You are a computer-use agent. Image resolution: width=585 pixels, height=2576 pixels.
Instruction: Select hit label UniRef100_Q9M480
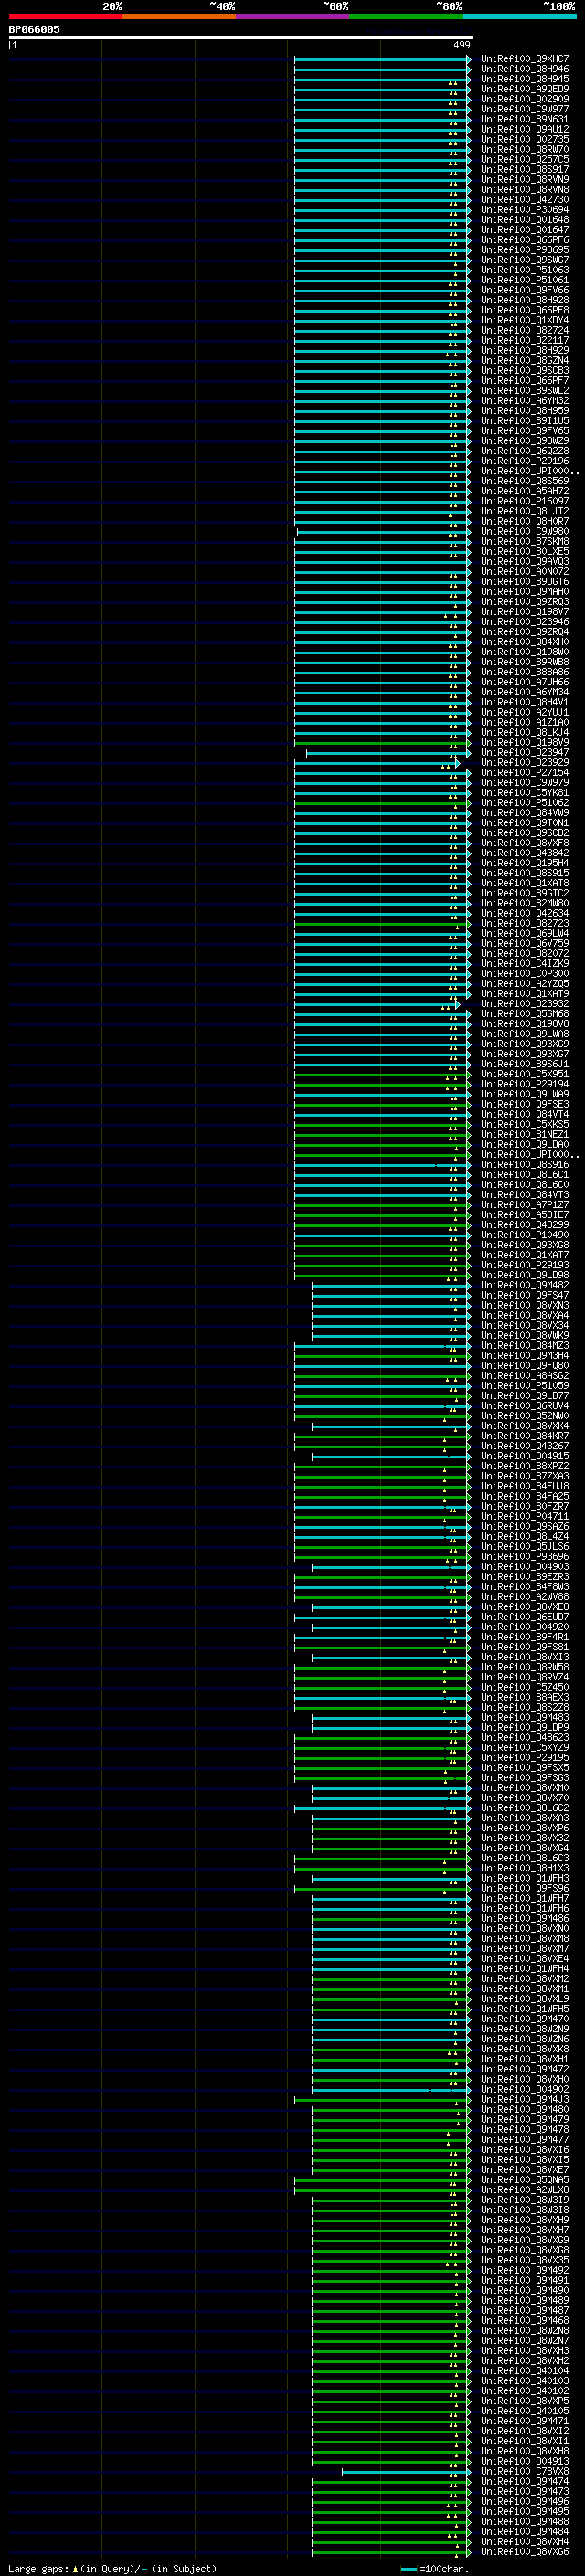coord(525,2110)
